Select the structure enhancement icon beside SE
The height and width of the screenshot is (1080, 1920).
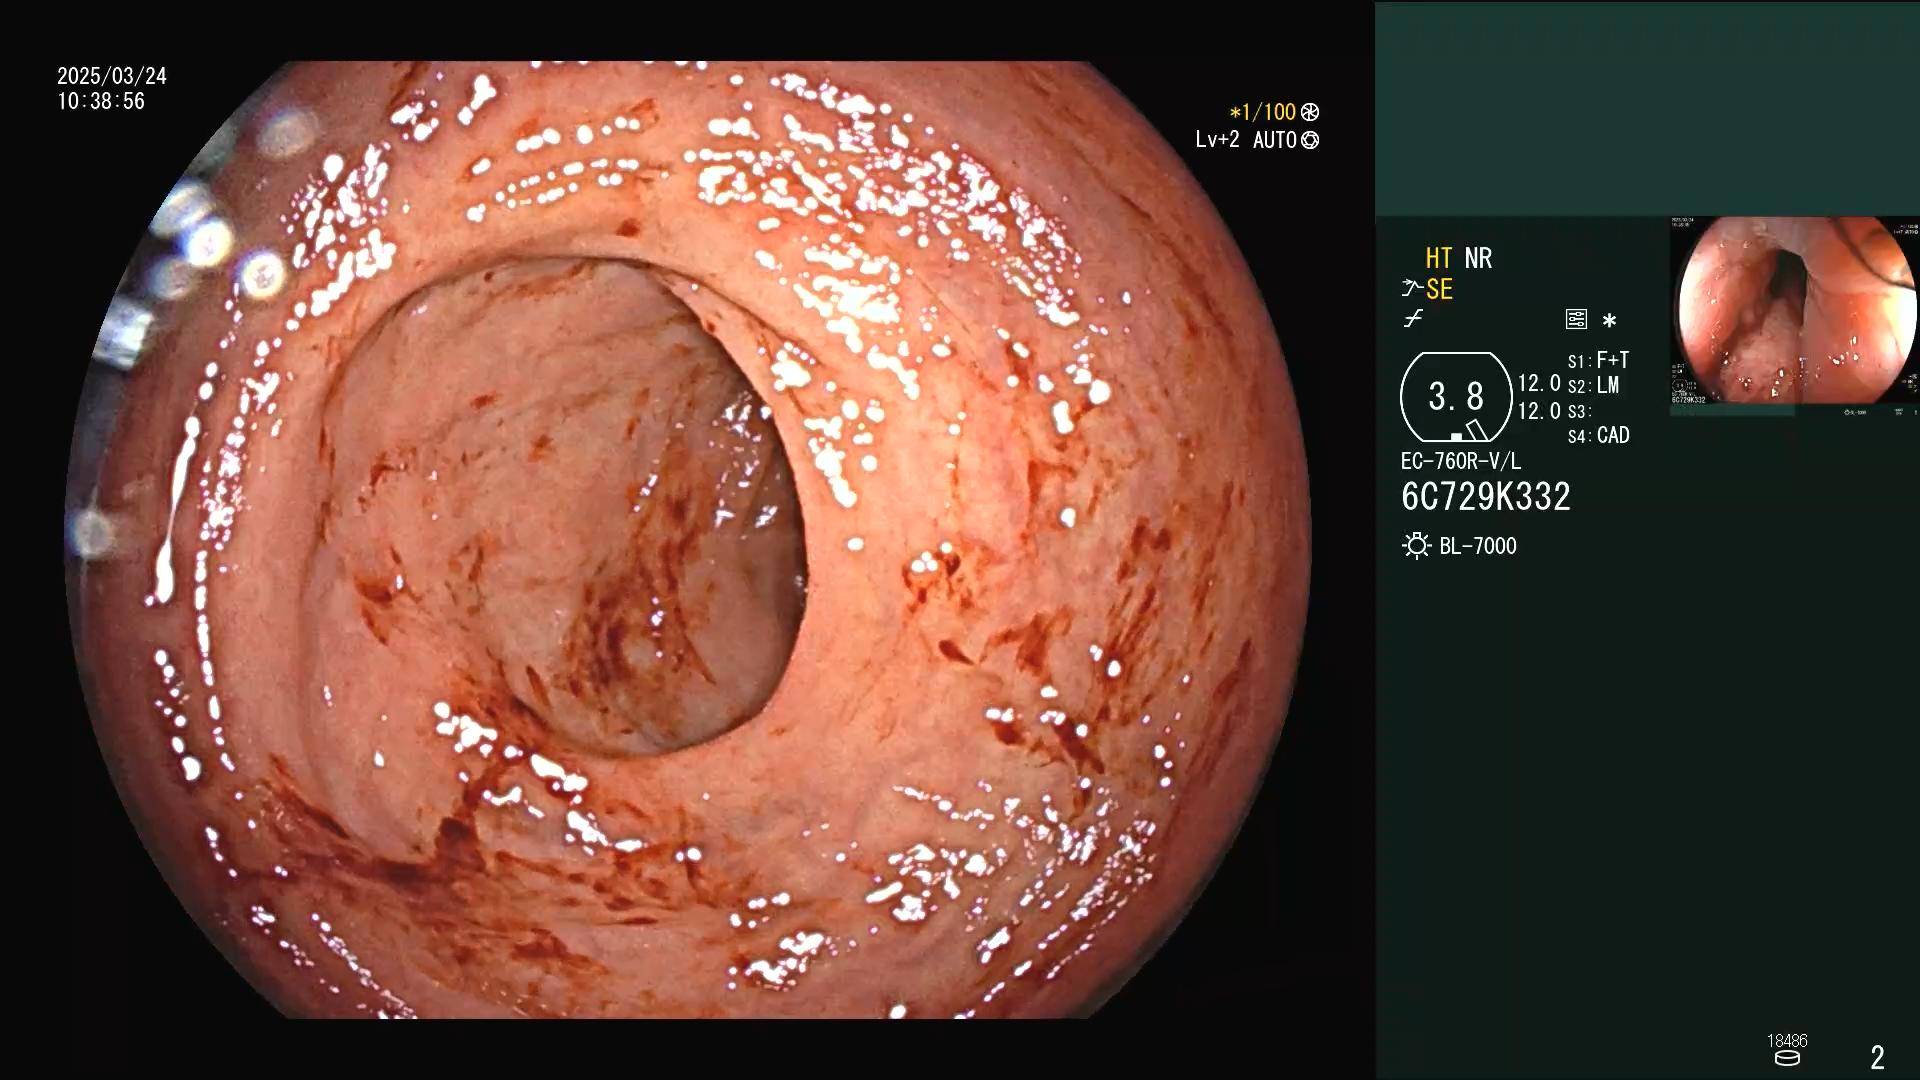point(1411,289)
